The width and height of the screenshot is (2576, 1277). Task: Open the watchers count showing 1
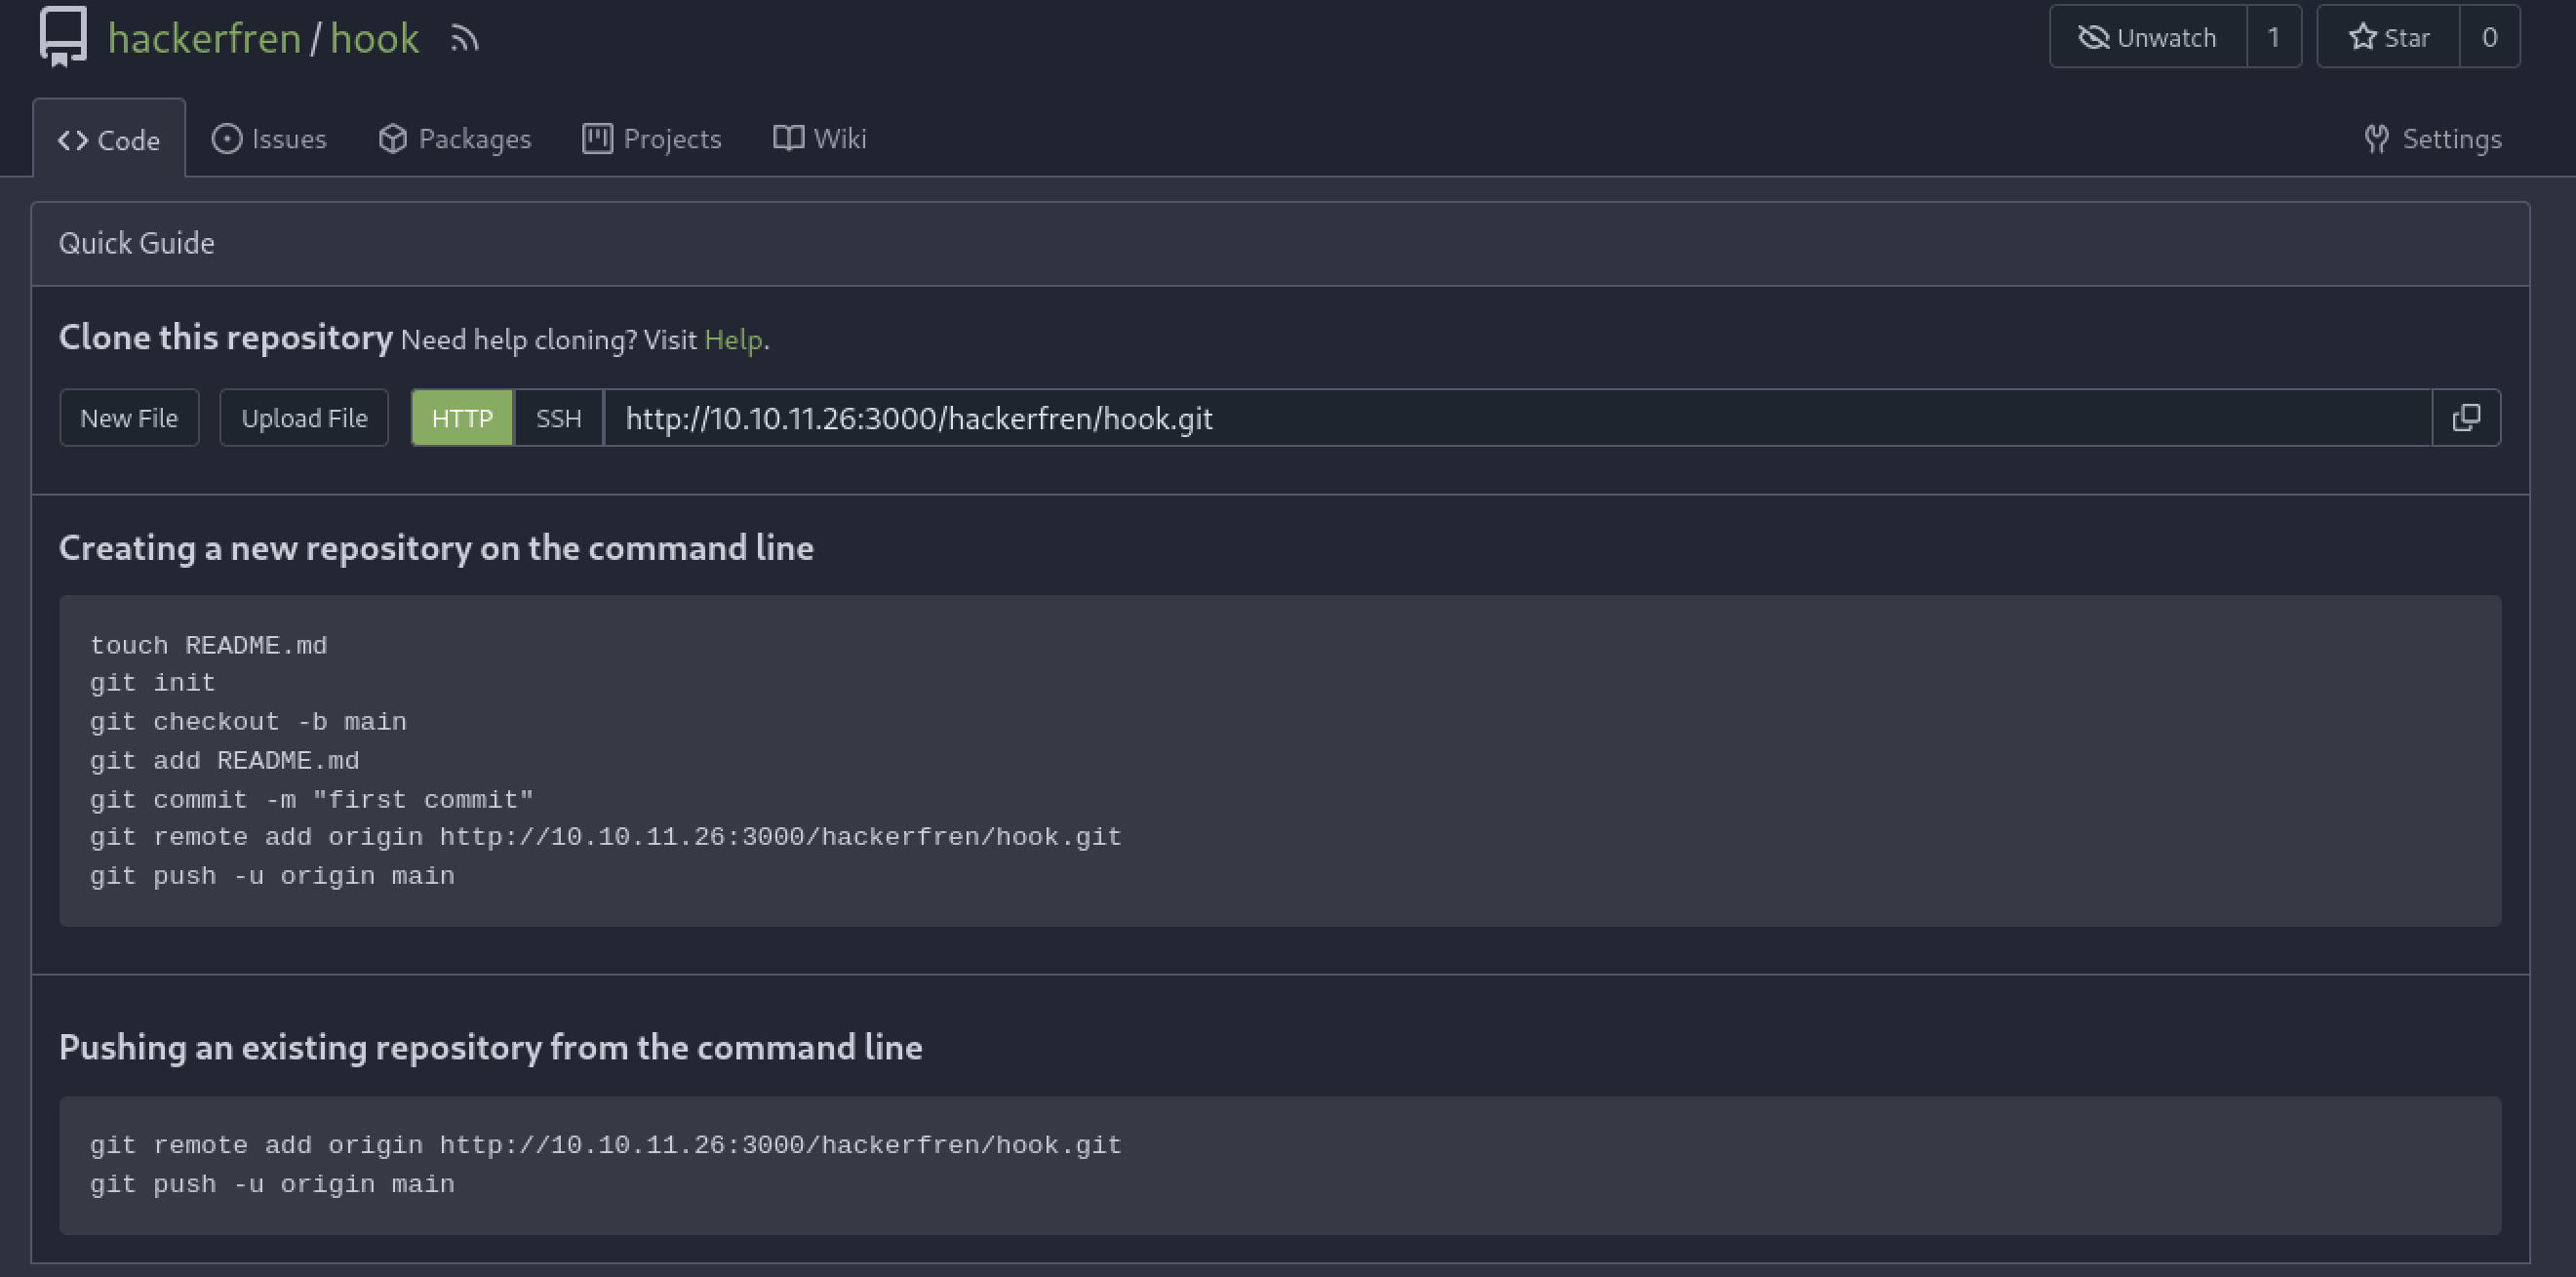click(x=2273, y=37)
